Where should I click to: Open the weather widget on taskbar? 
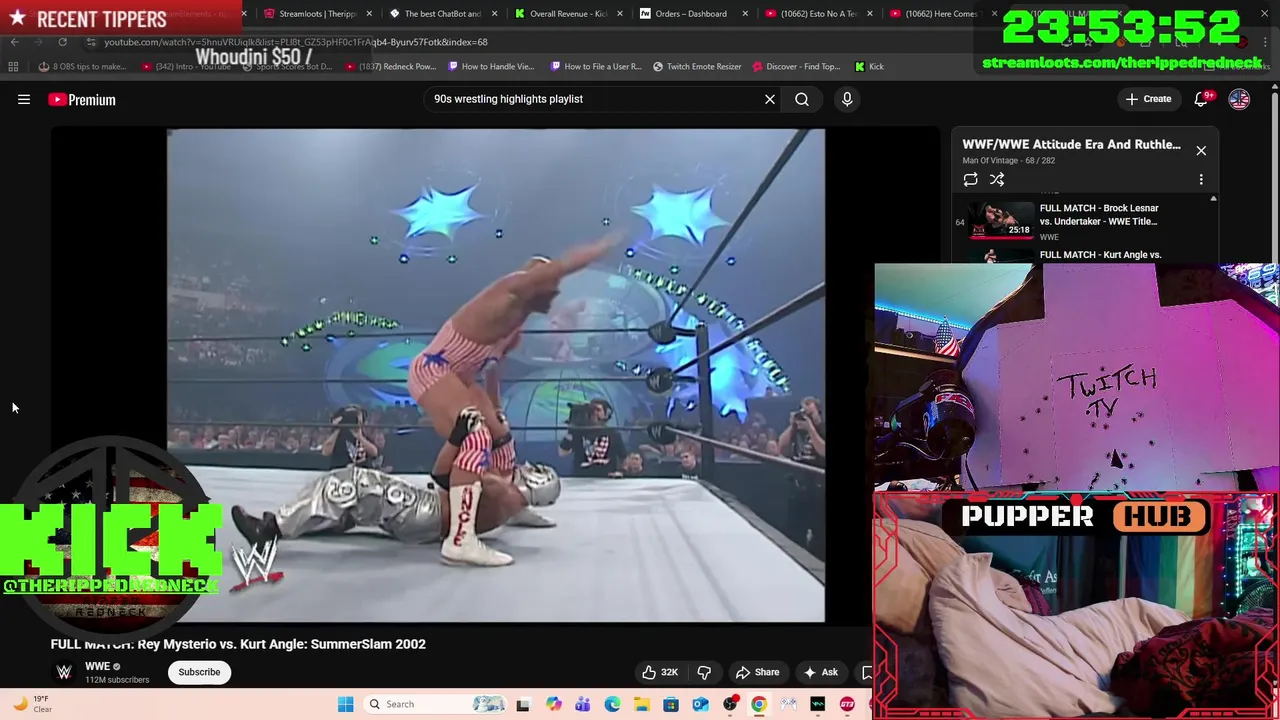point(32,704)
